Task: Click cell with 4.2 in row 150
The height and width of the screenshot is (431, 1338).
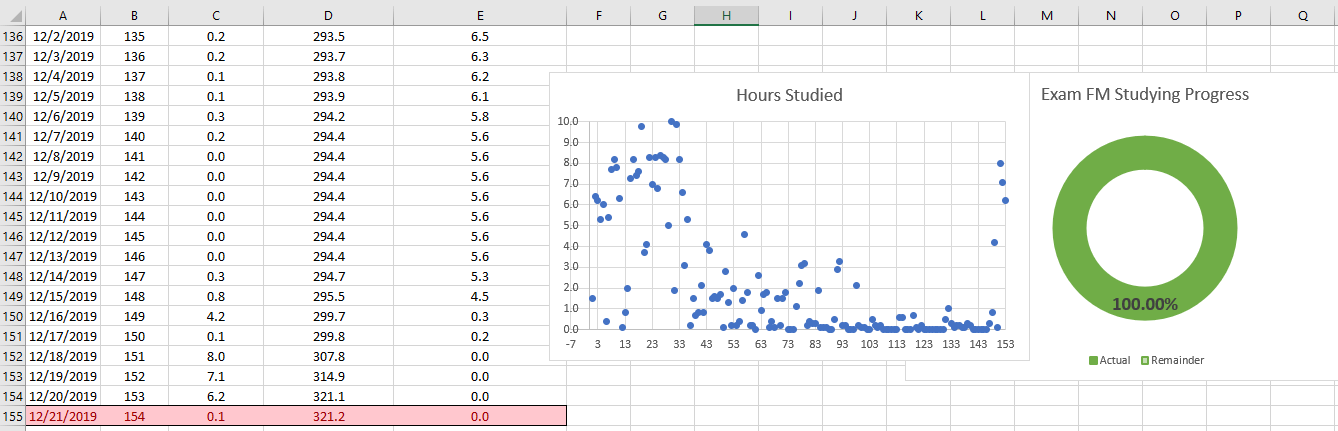Action: click(215, 316)
